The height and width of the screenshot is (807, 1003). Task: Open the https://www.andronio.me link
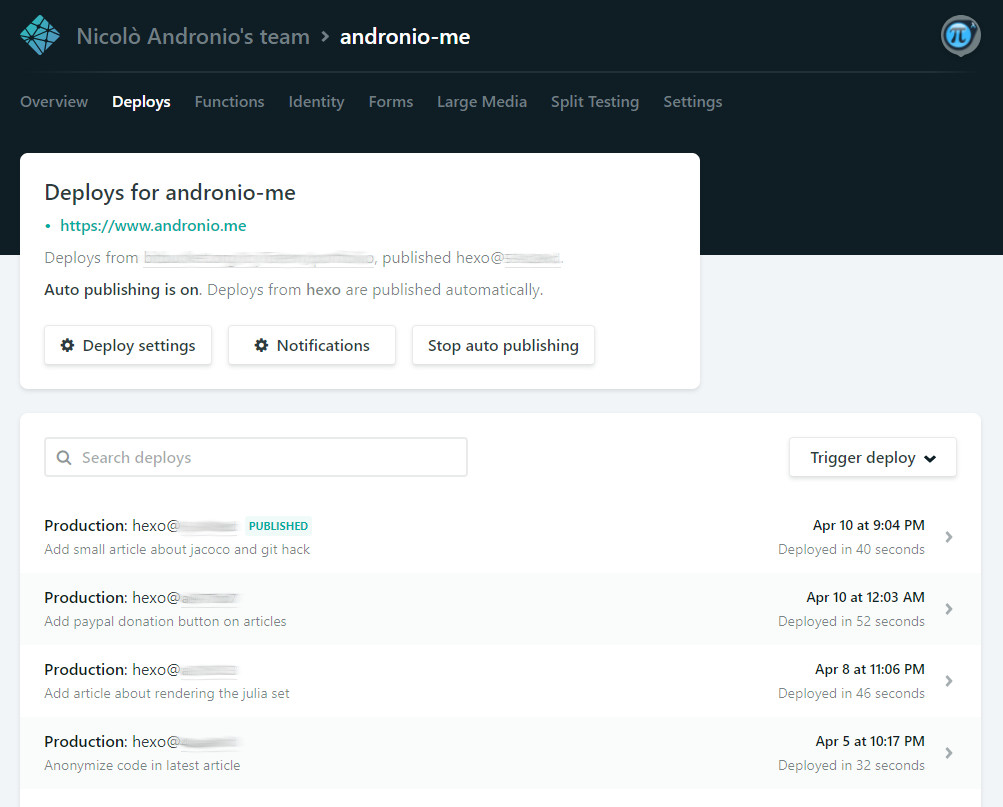coord(153,225)
